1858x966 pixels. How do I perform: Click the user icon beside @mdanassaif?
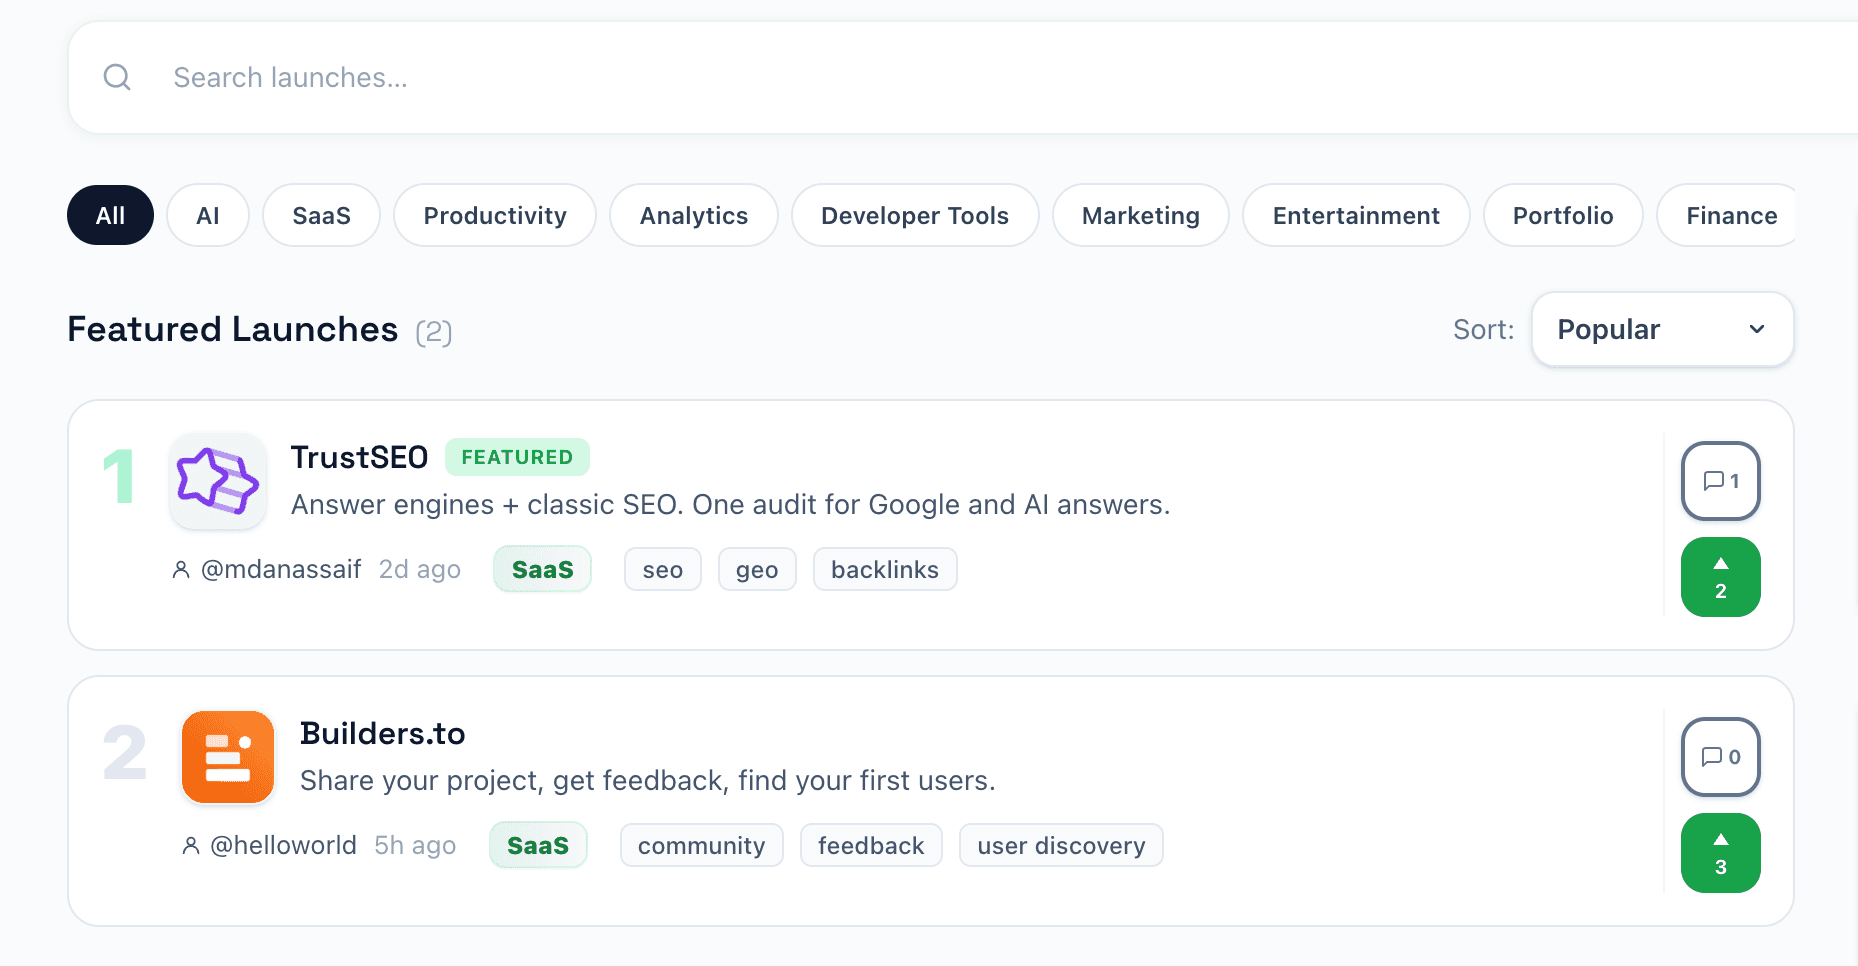[x=181, y=570]
